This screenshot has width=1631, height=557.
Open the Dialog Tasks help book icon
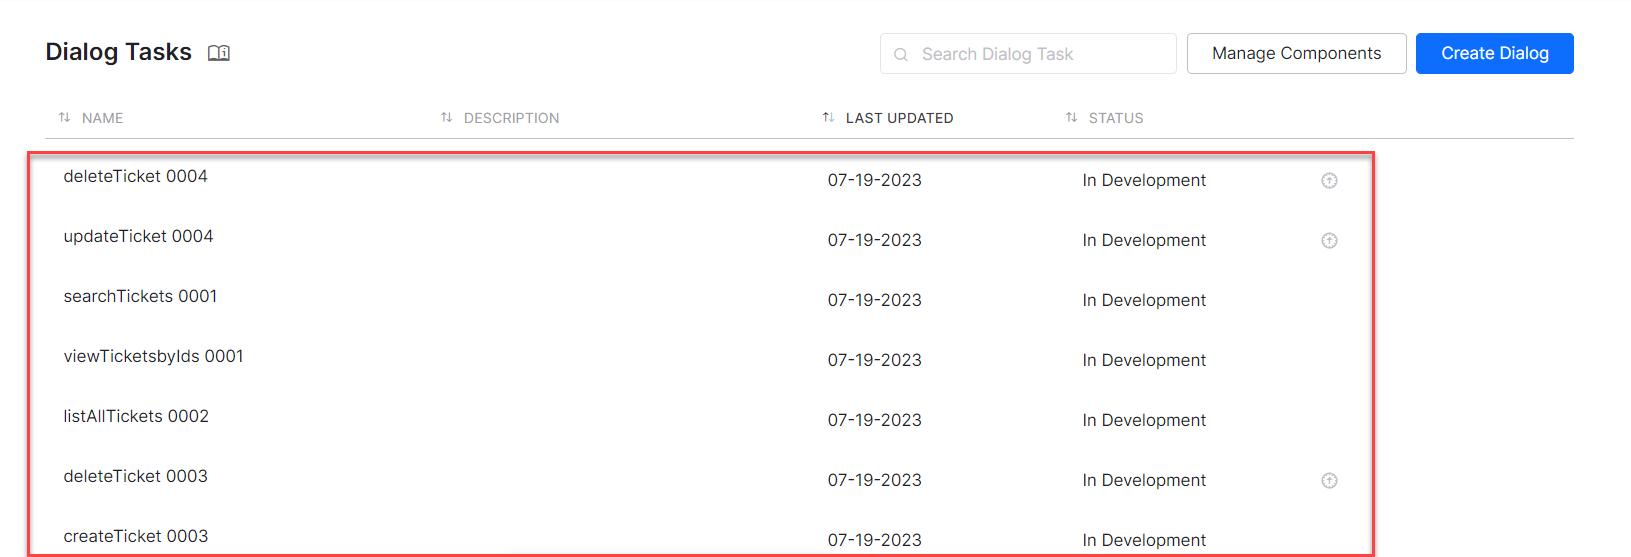(219, 53)
